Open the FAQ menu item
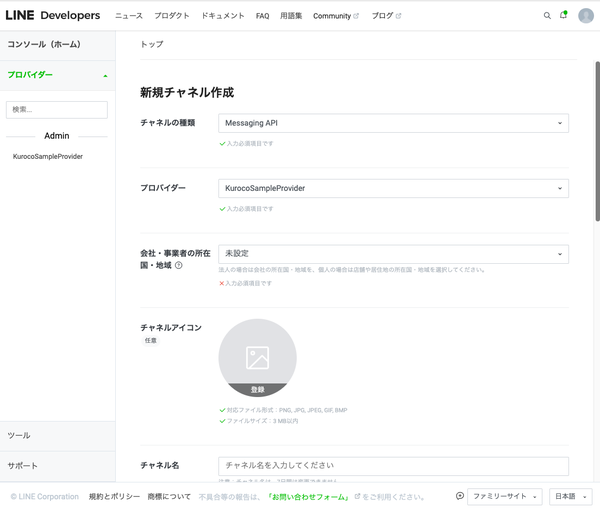 coord(262,16)
